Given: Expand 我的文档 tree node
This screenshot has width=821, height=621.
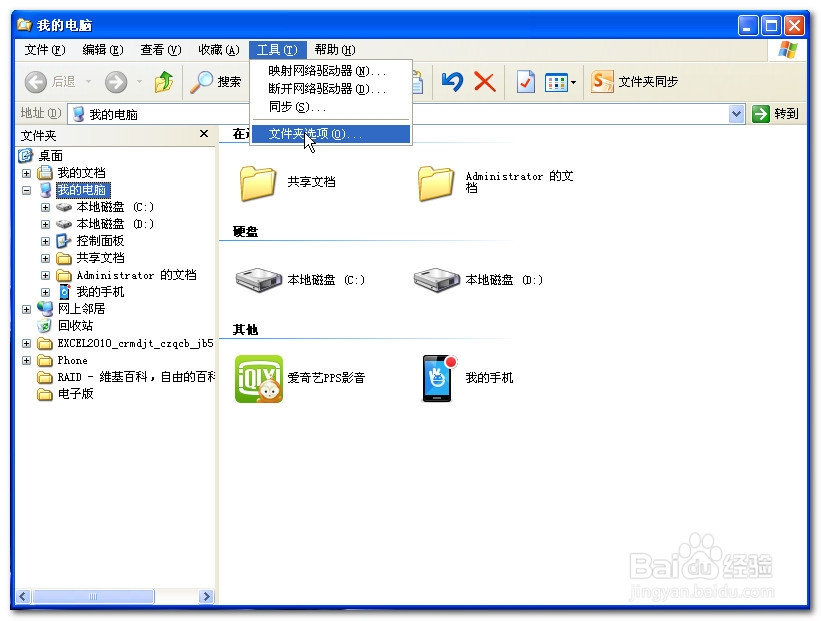Looking at the screenshot, I should point(26,173).
